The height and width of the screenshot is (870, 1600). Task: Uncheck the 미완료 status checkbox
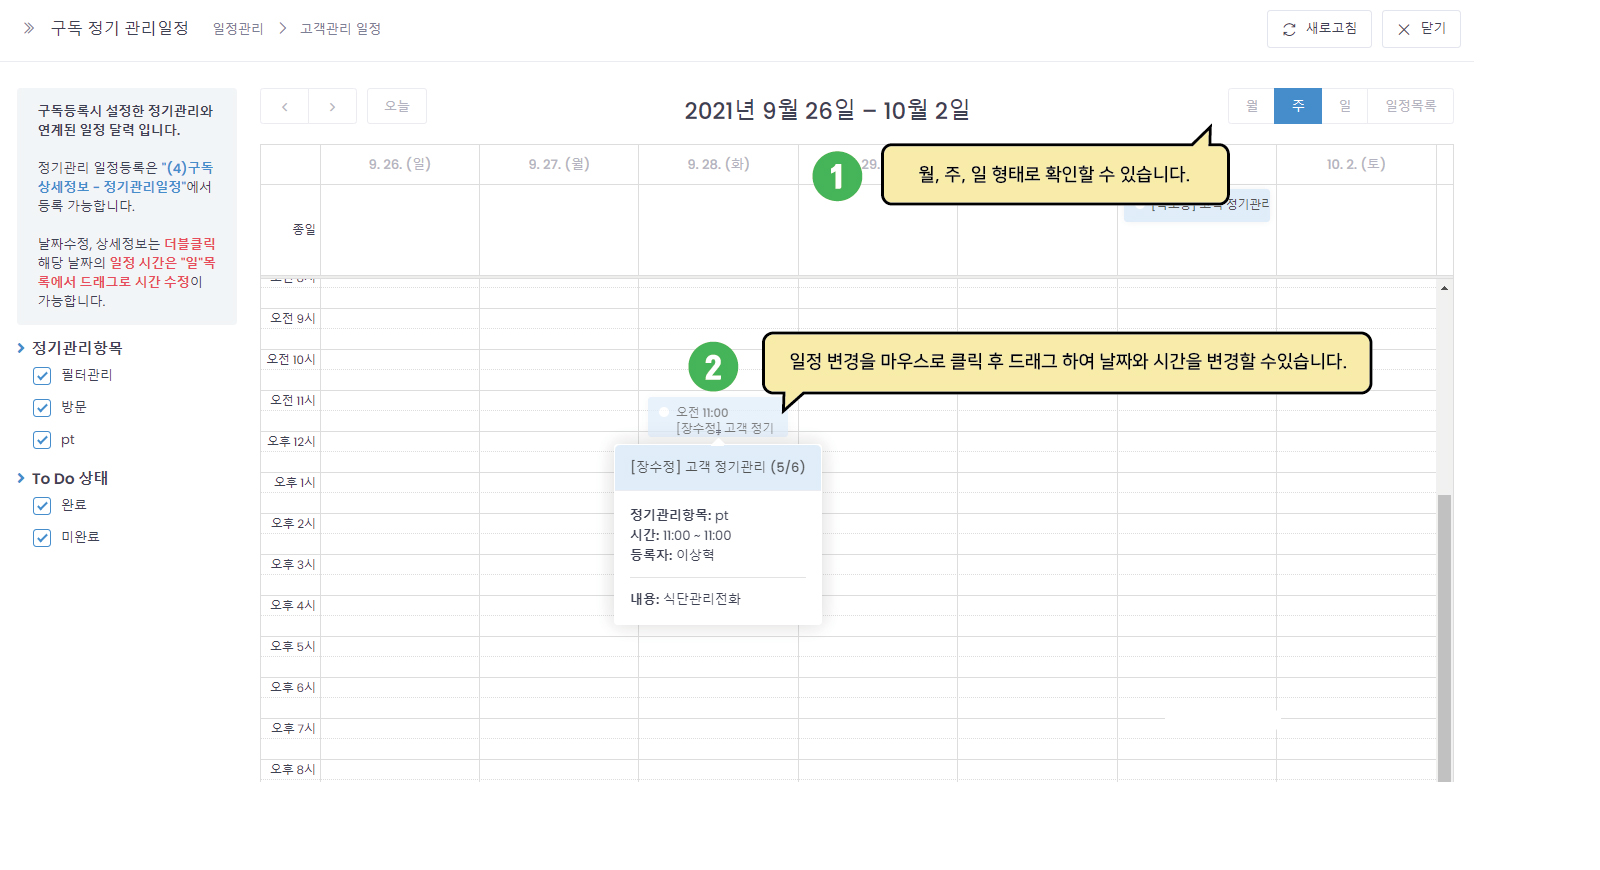click(x=42, y=538)
